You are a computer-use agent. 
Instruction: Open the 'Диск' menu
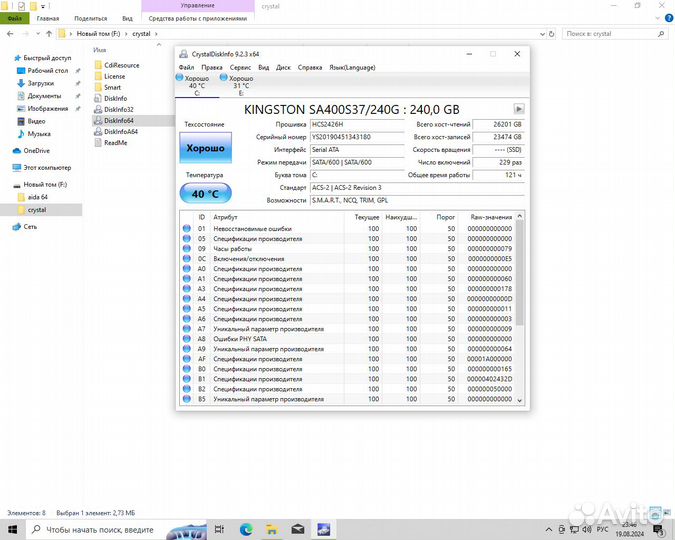pyautogui.click(x=283, y=67)
